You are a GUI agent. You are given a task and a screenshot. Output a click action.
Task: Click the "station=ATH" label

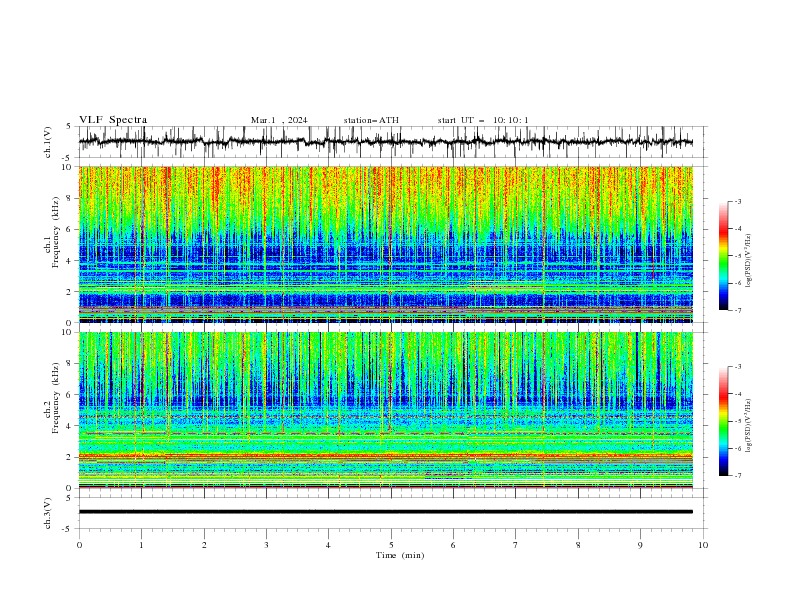click(x=371, y=120)
